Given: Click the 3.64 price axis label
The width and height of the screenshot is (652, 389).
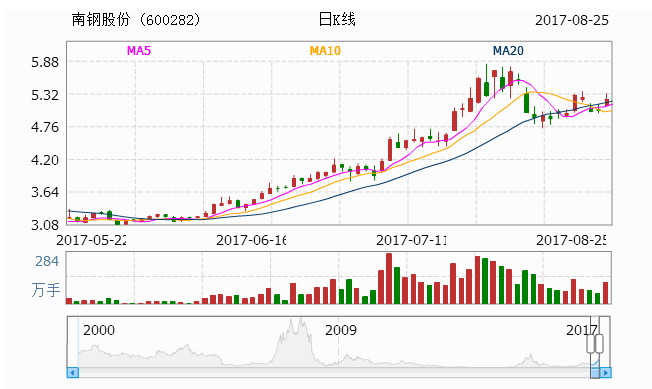Looking at the screenshot, I should click(x=45, y=192).
